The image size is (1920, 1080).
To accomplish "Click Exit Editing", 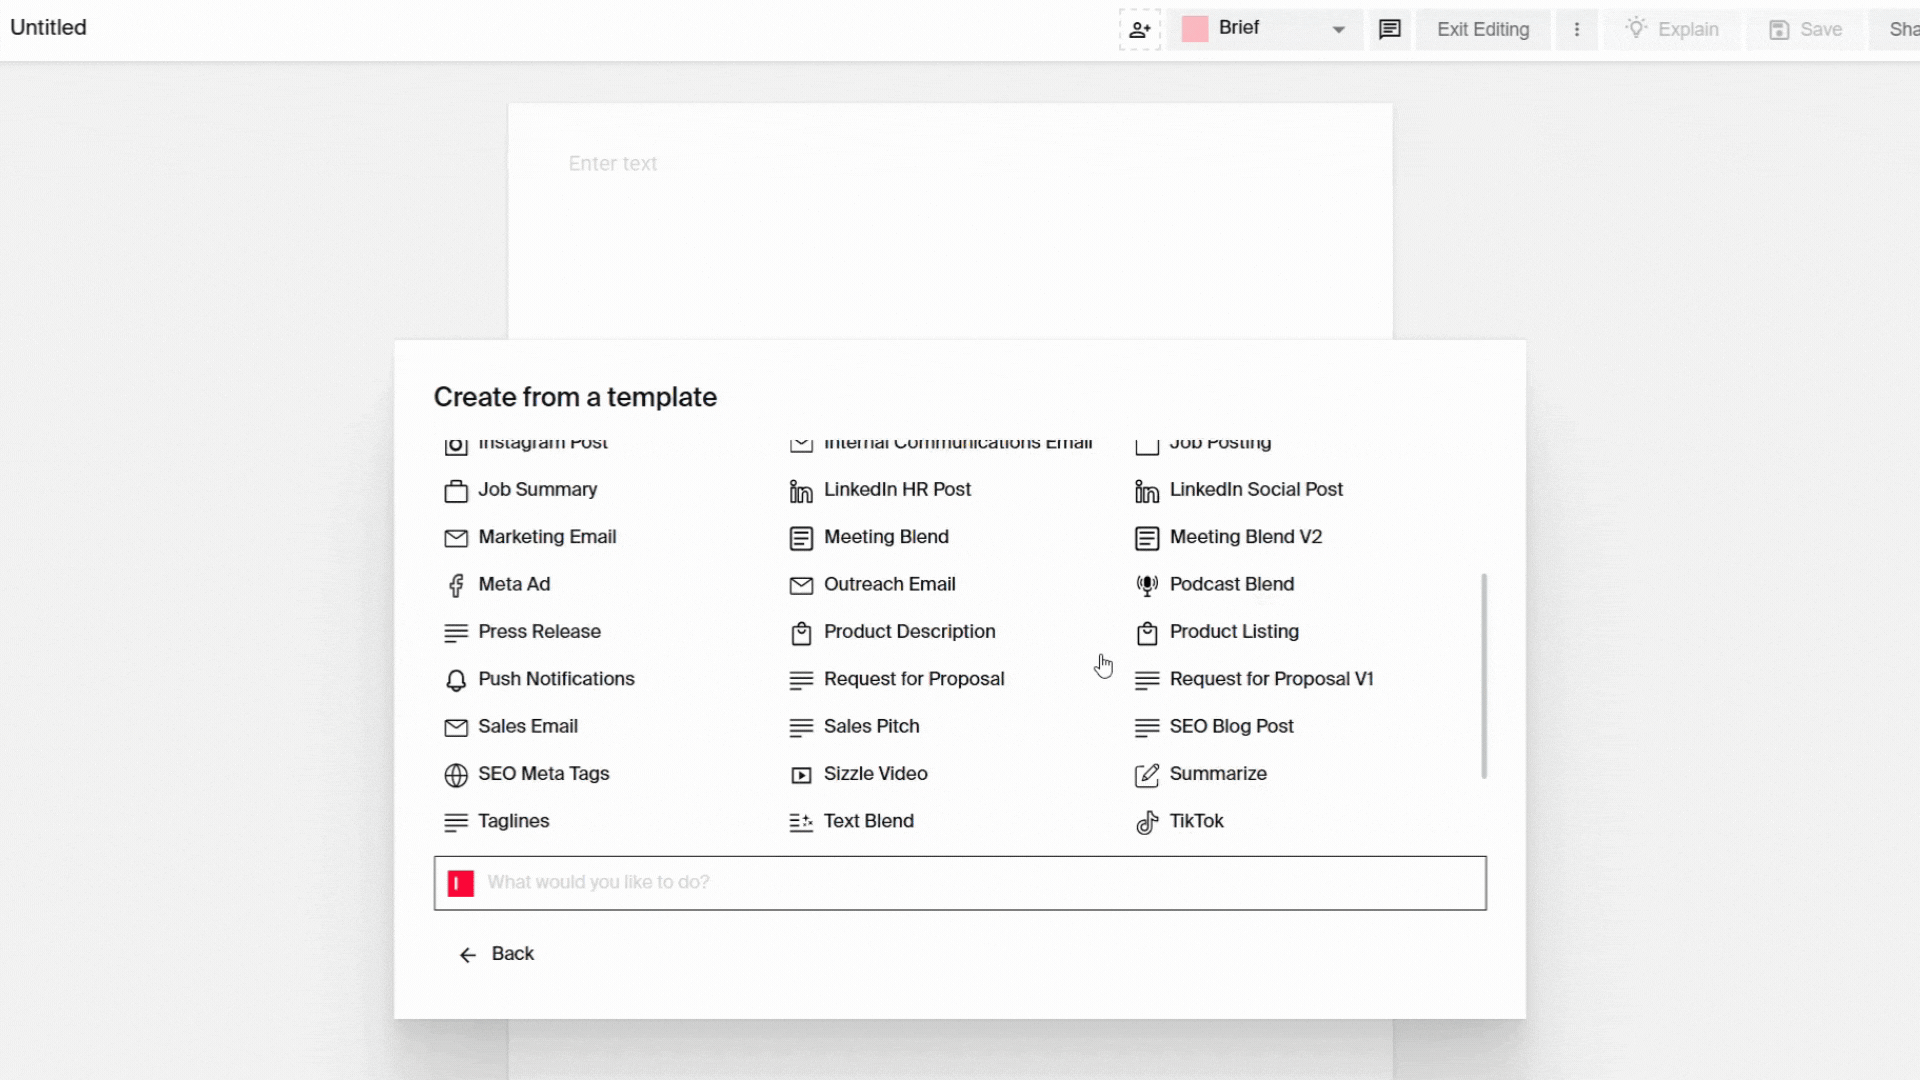I will point(1483,29).
